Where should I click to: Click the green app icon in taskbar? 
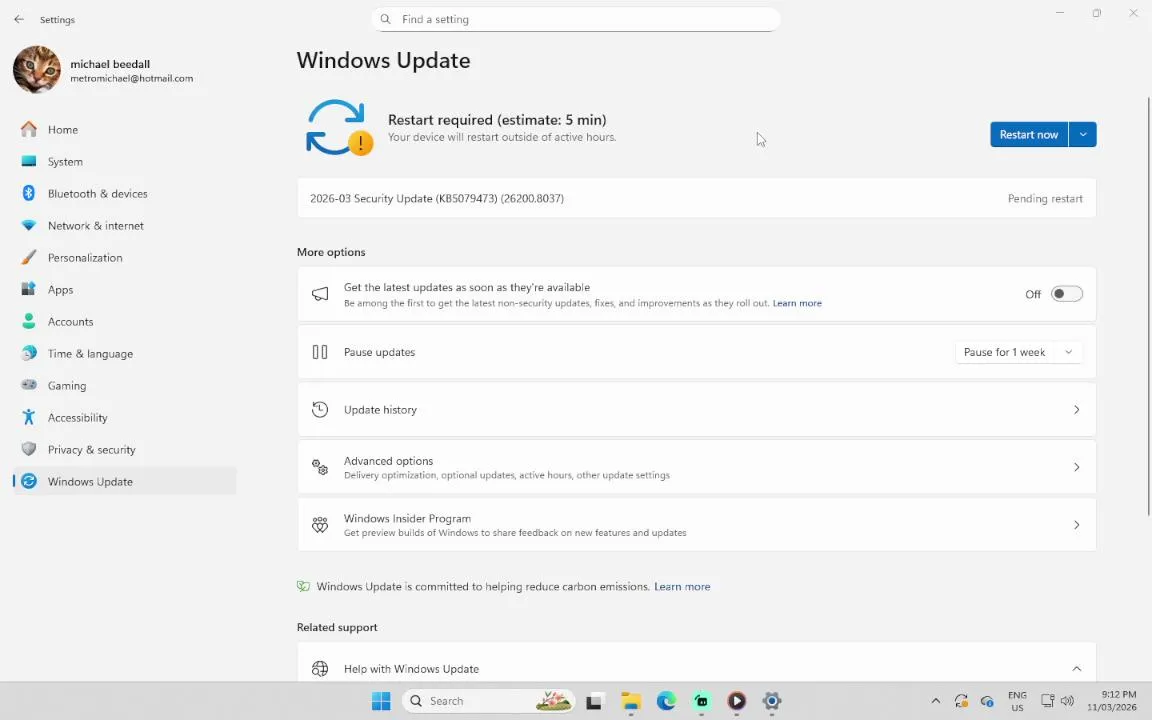[x=701, y=701]
